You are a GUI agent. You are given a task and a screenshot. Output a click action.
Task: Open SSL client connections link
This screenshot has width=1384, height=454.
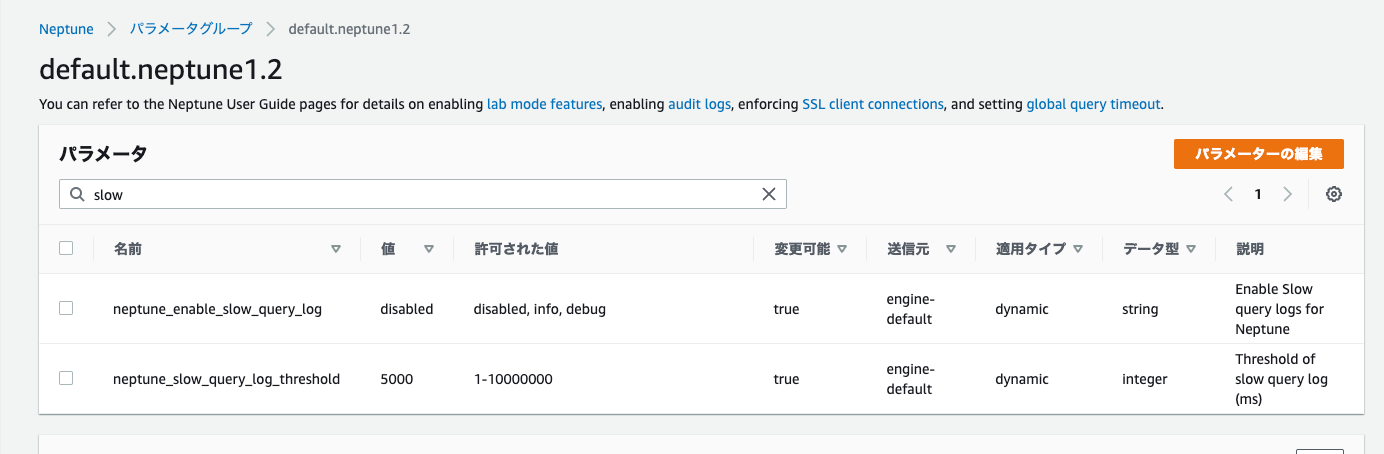pyautogui.click(x=873, y=104)
